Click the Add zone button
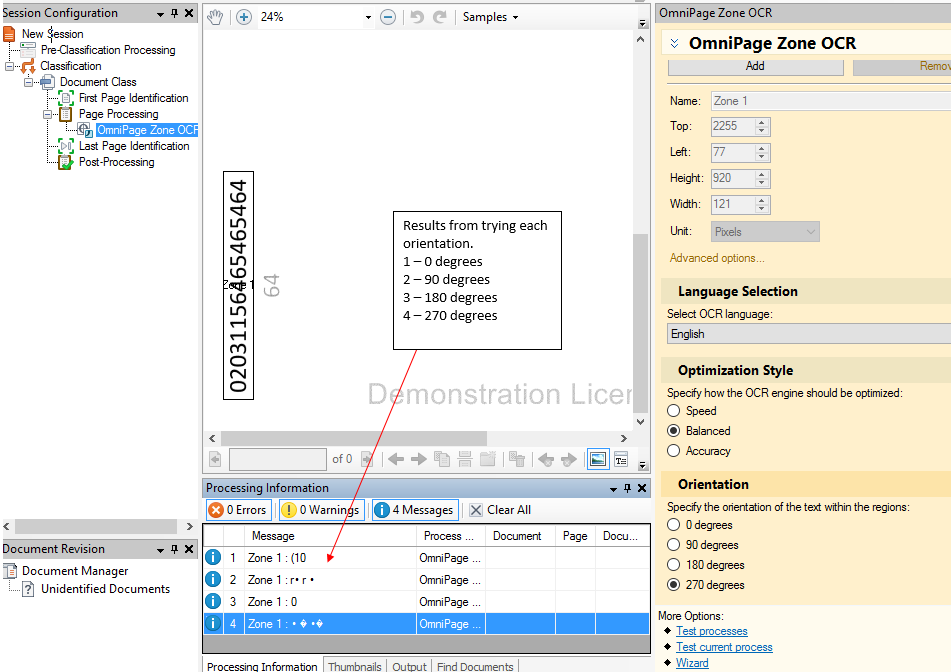Image resolution: width=951 pixels, height=672 pixels. click(x=755, y=66)
